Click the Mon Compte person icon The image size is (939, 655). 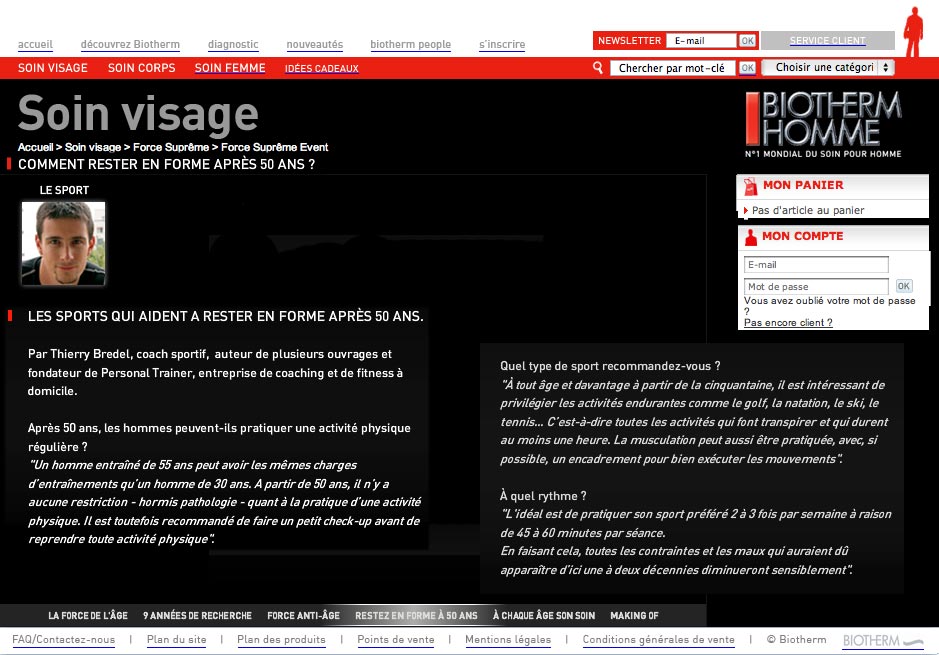tap(750, 237)
